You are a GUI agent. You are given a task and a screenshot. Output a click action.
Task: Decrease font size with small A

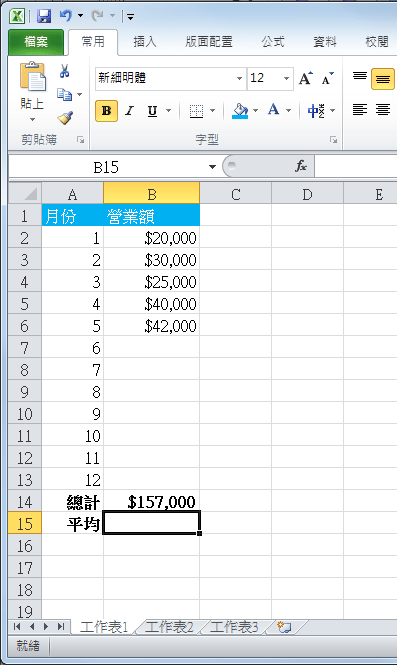[x=327, y=78]
